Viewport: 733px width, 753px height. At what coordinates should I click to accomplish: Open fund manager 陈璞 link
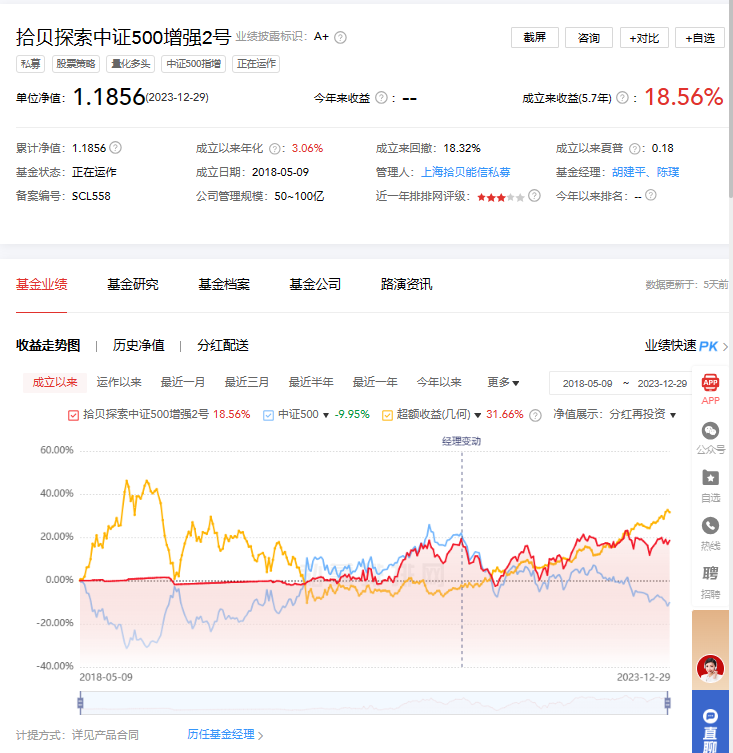coord(668,172)
